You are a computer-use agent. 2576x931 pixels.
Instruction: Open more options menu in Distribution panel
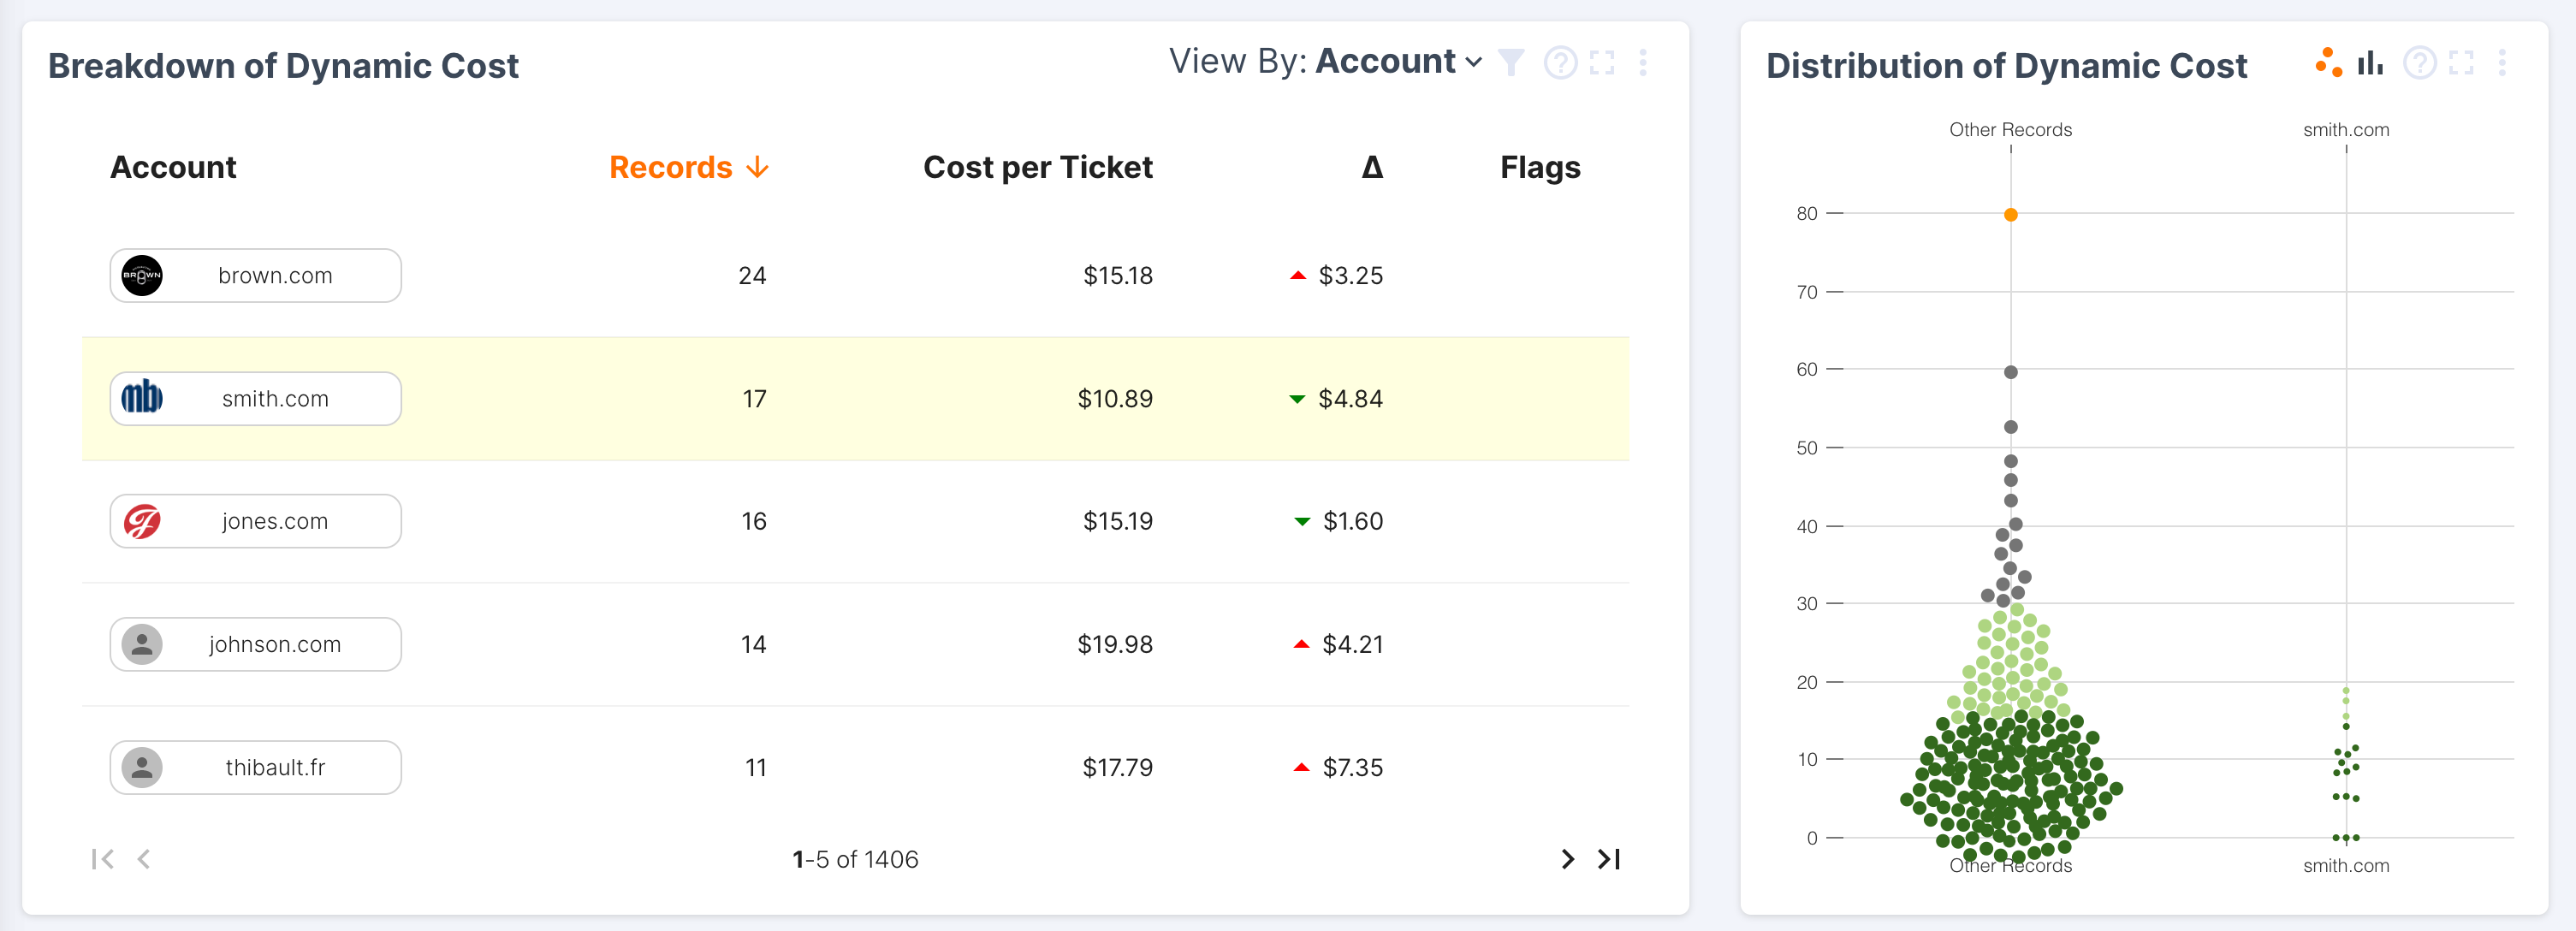2502,63
